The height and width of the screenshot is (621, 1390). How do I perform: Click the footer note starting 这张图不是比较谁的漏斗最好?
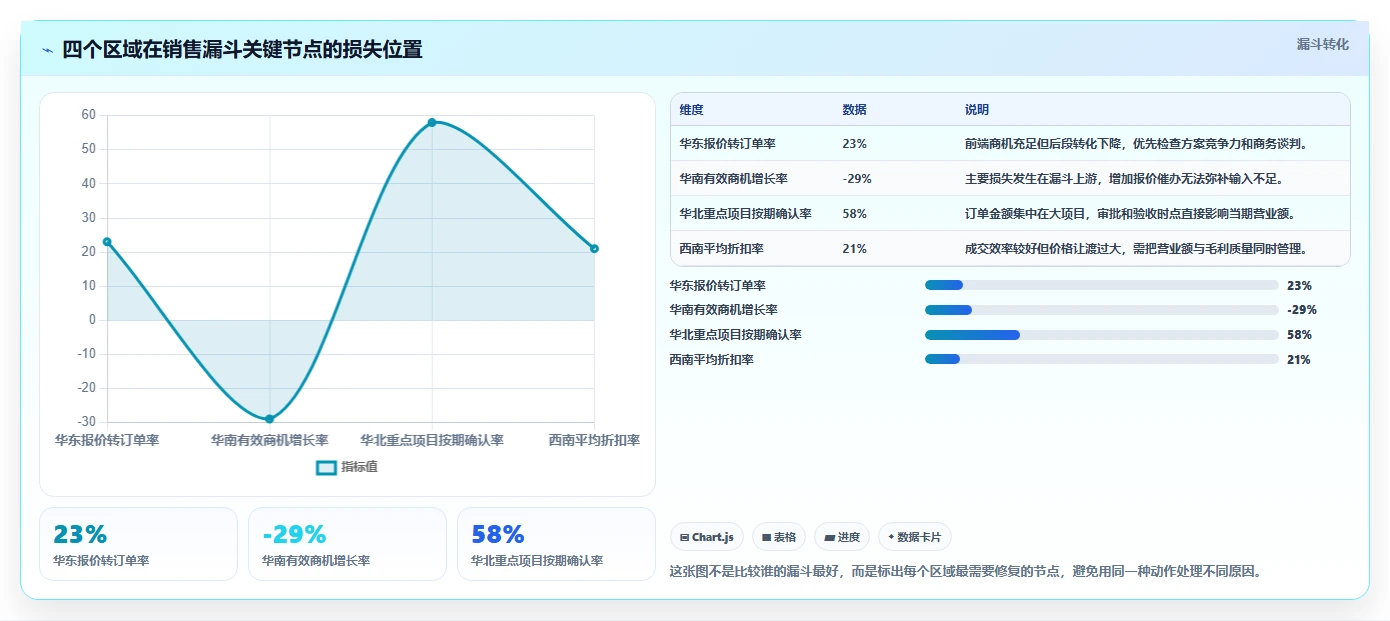pyautogui.click(x=966, y=572)
